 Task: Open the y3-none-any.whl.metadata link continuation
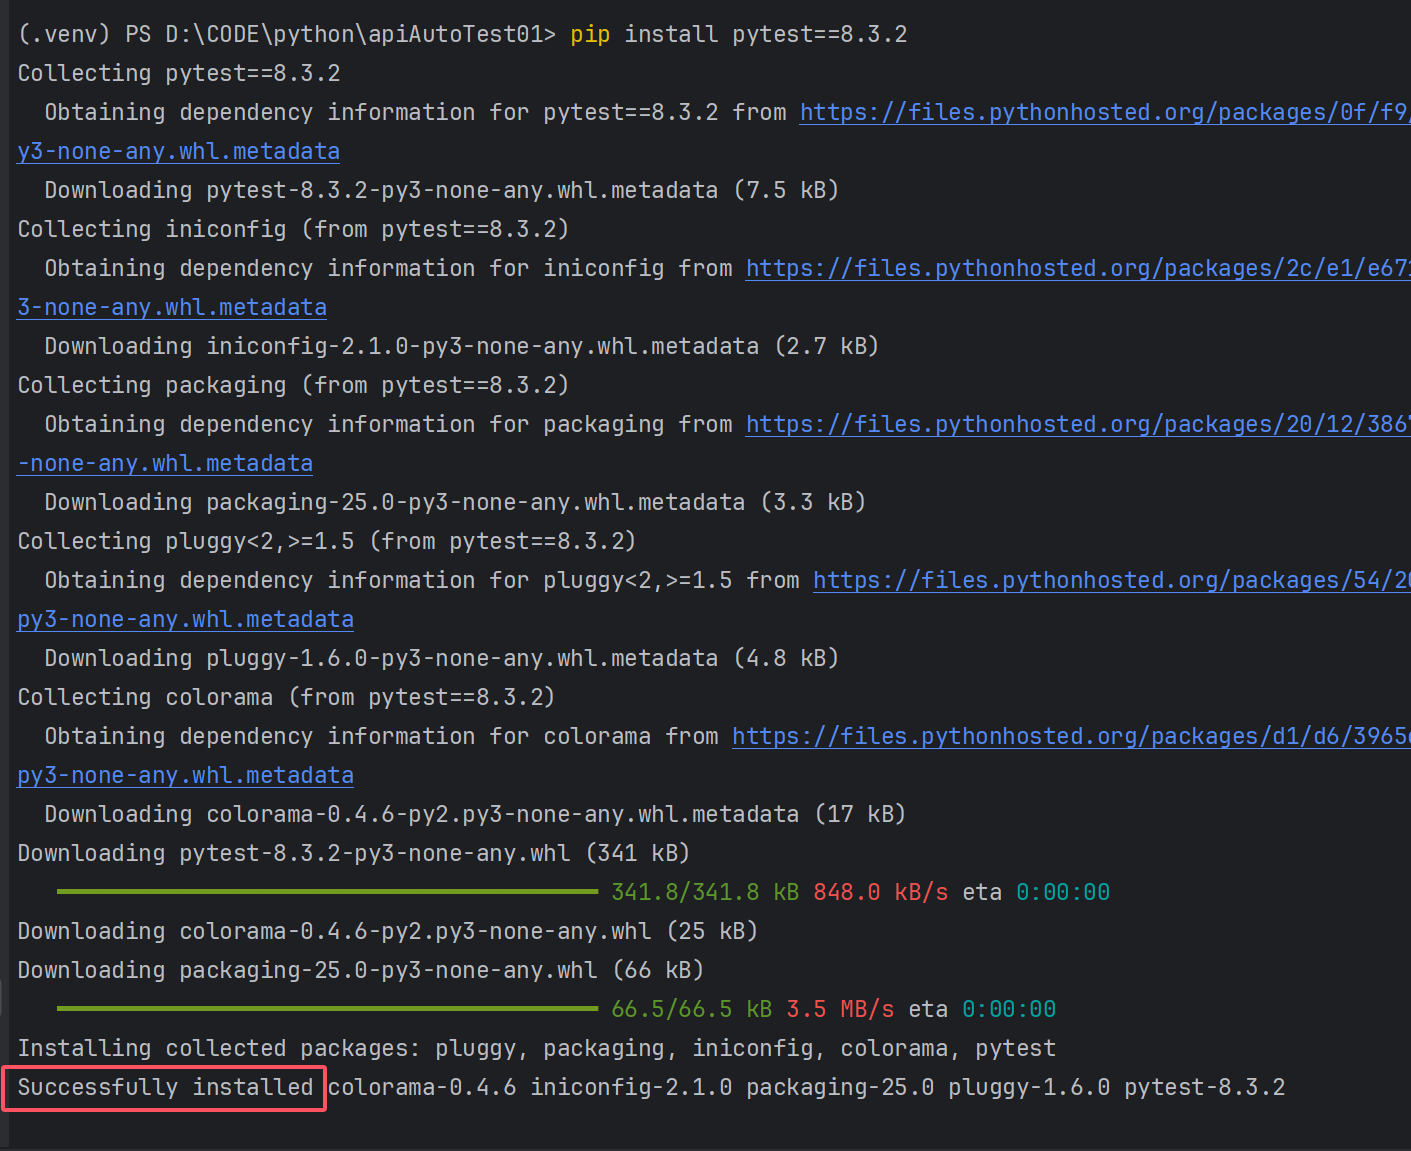click(x=179, y=151)
